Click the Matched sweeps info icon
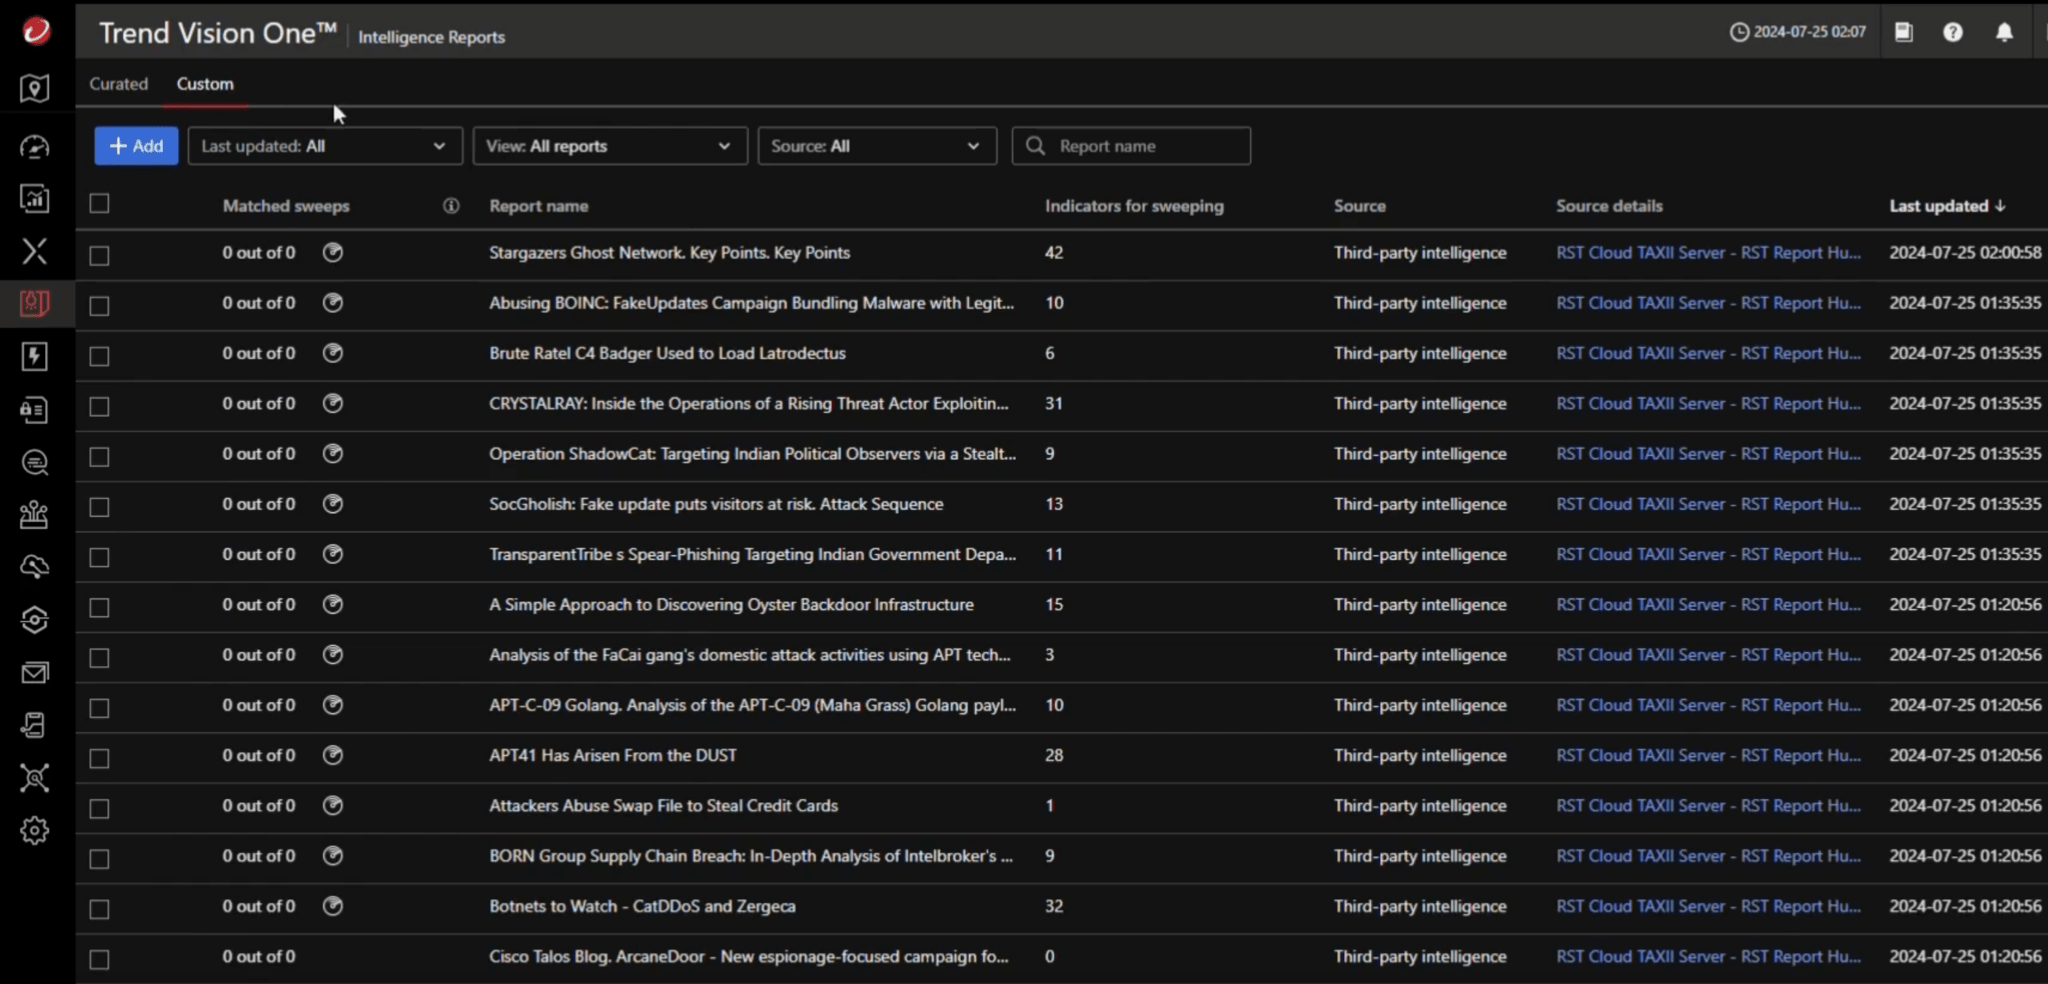 (x=451, y=206)
